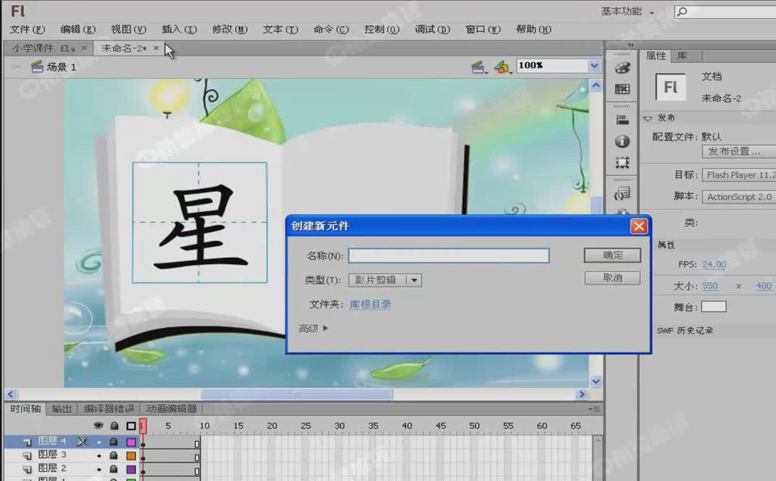776x481 pixels.
Task: Toggle lock on 图层 3
Action: [114, 455]
